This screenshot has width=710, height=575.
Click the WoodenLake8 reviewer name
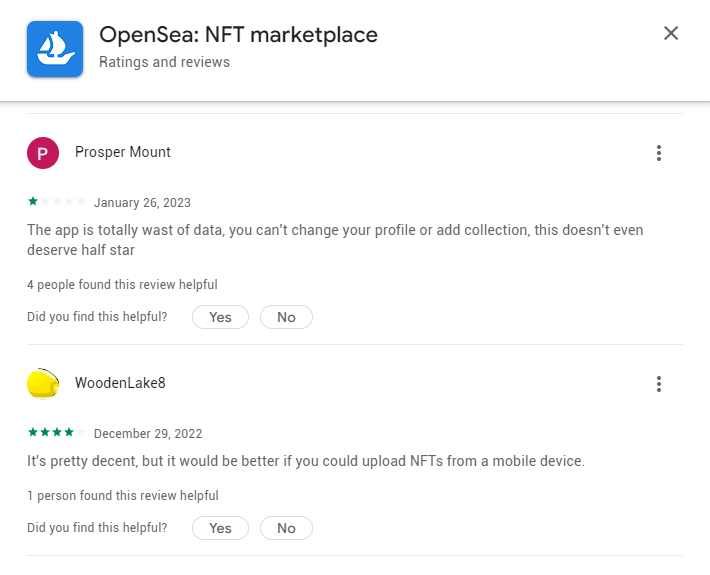coord(120,383)
